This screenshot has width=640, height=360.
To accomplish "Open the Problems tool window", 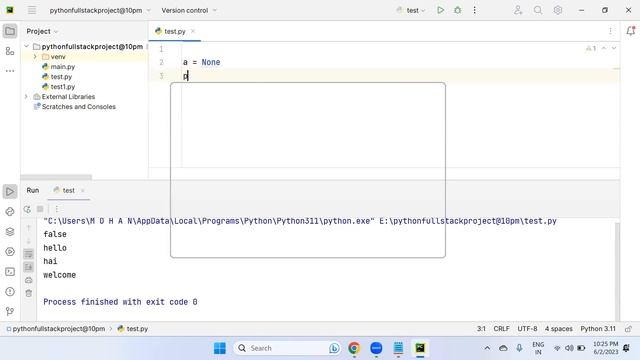I will (10, 291).
